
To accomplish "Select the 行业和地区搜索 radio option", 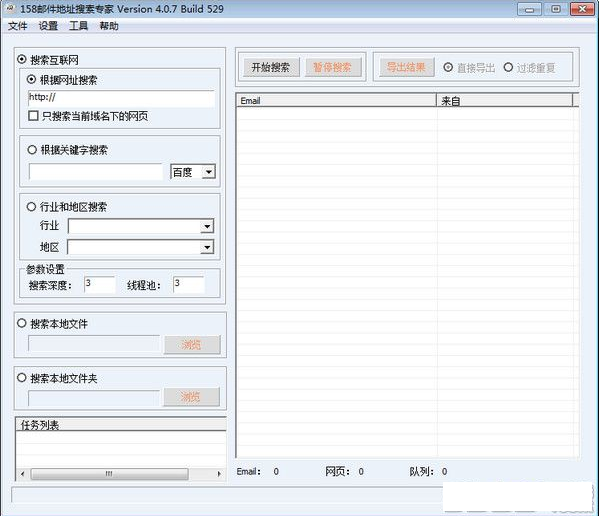I will point(33,207).
